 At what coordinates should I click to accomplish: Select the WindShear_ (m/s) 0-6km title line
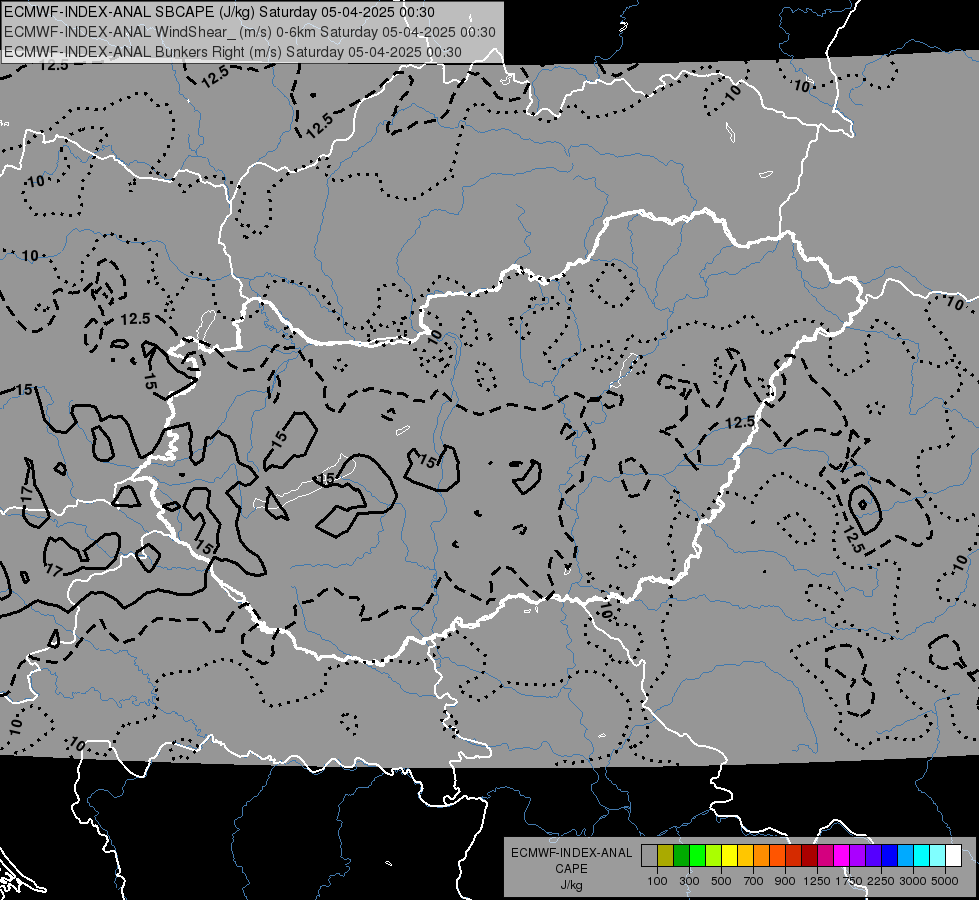point(250,32)
